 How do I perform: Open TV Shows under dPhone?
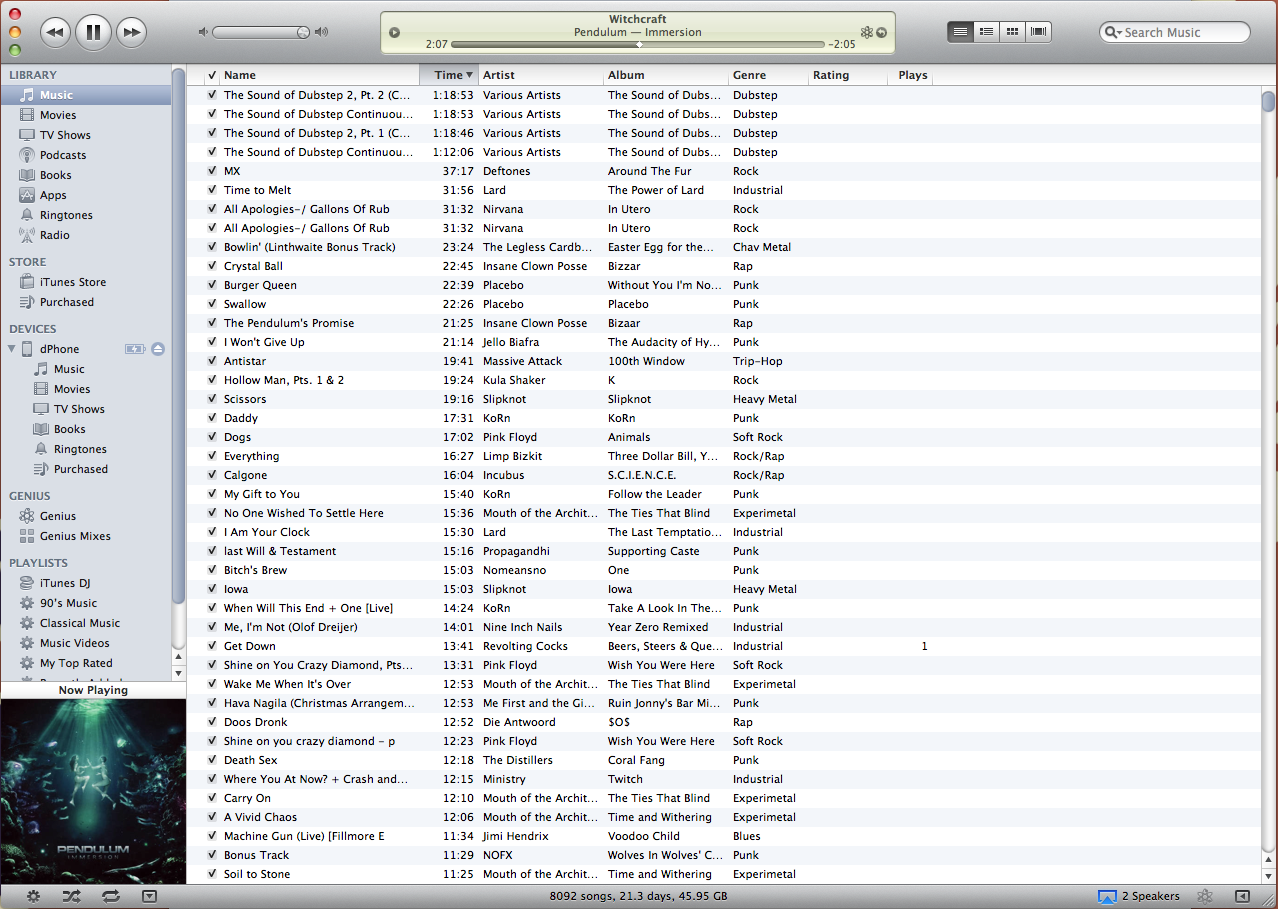[86, 409]
